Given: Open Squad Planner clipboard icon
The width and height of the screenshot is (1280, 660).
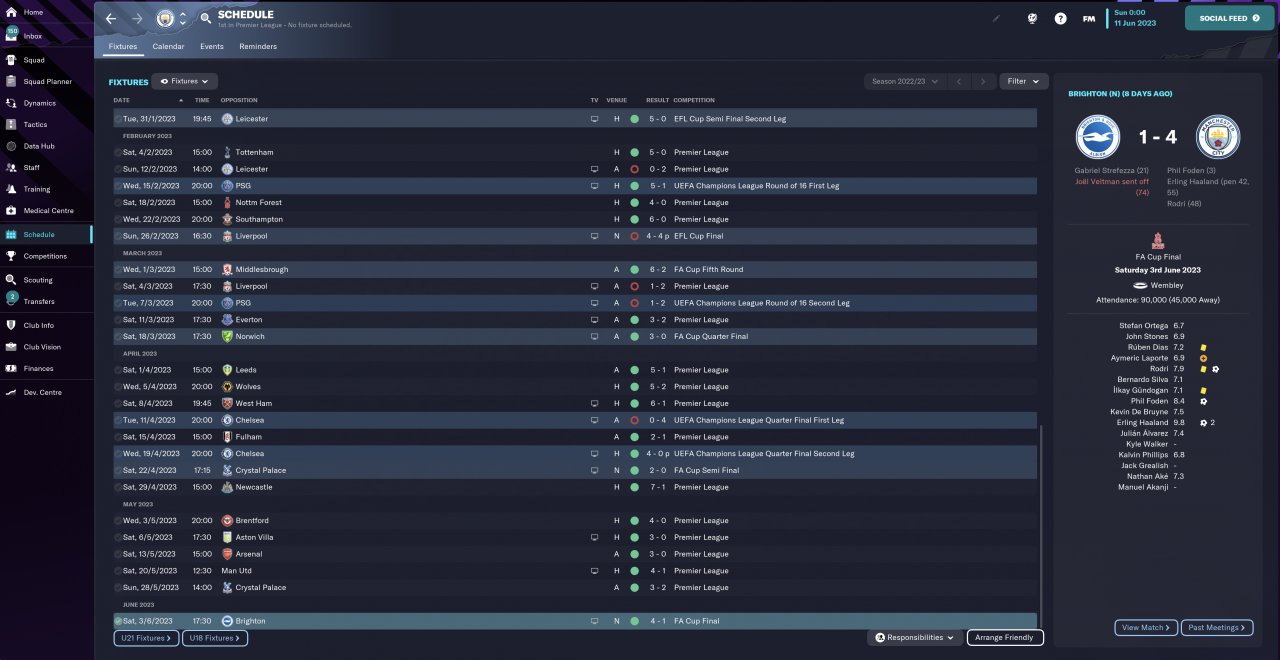Looking at the screenshot, I should tap(12, 81).
